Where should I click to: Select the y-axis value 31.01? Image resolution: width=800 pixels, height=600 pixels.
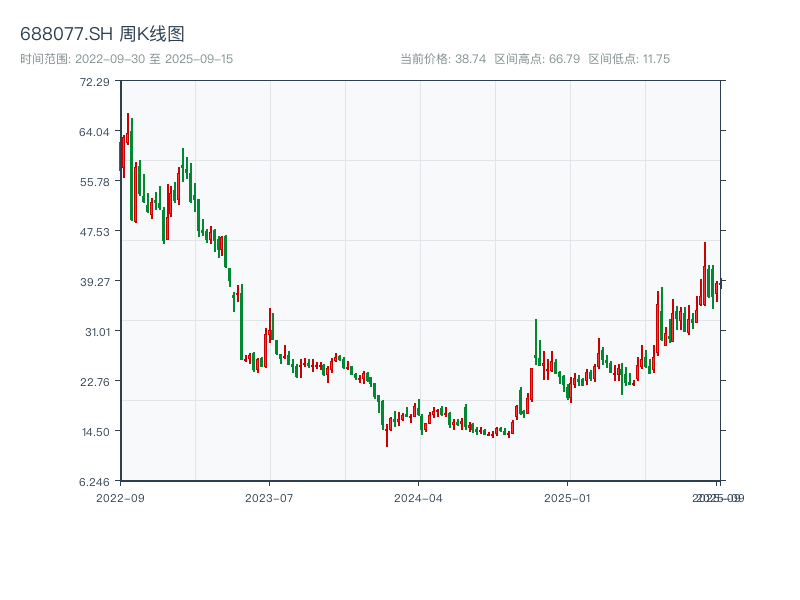tap(97, 332)
